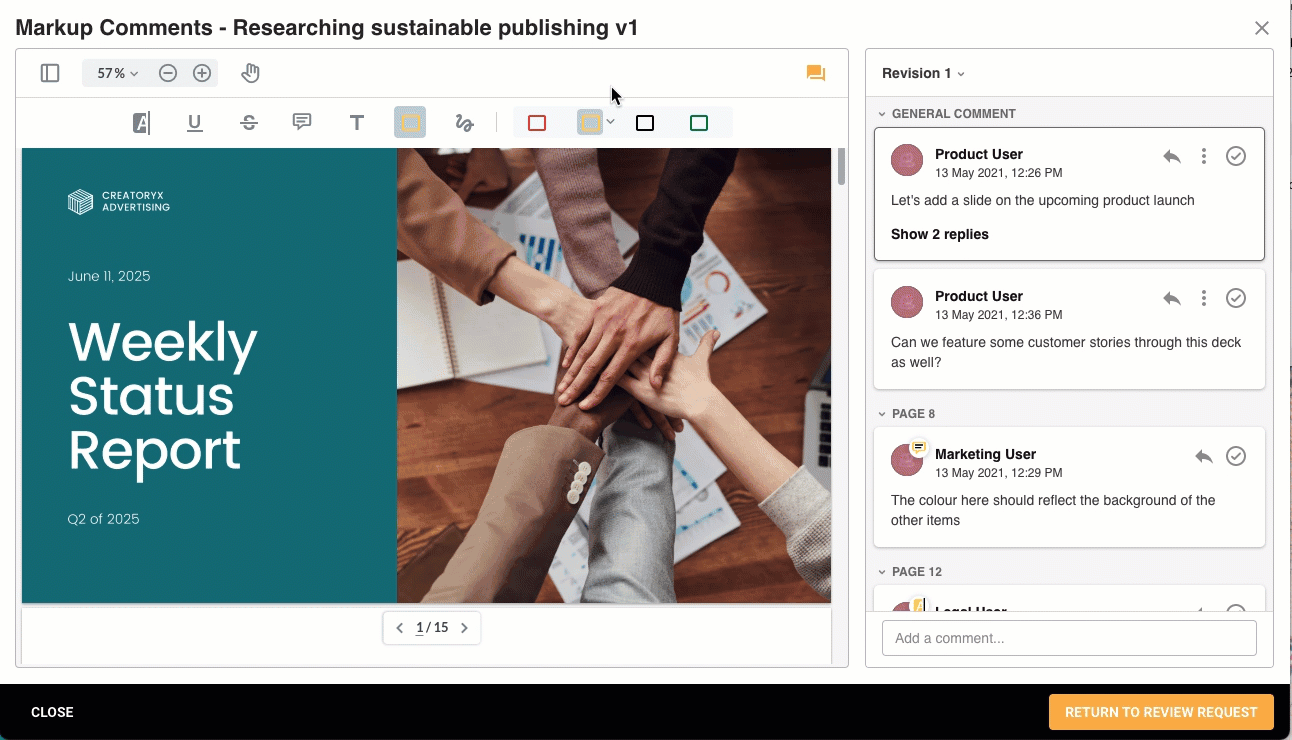
Task: Select the freehand drawing tool
Action: pos(464,123)
